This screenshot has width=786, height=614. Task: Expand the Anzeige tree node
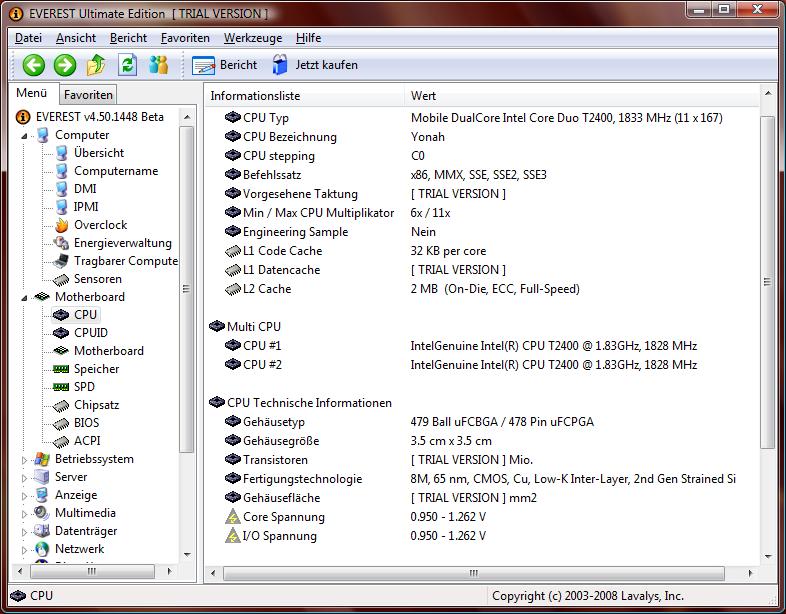click(24, 496)
